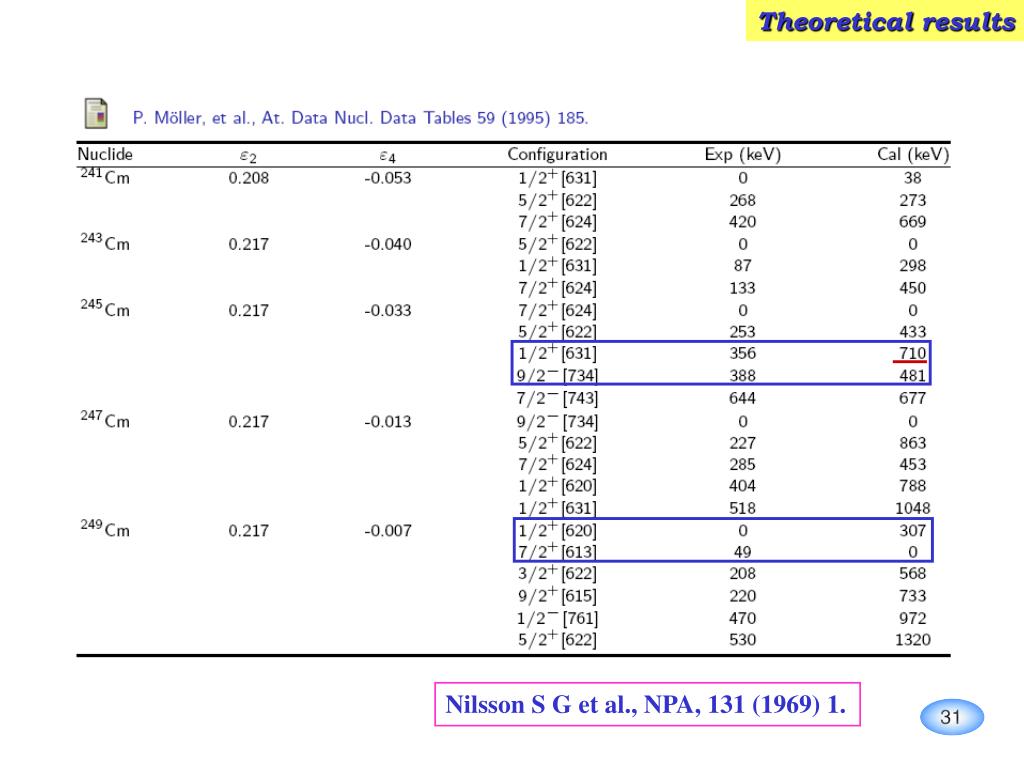Click the Exp value 49
Screen dimensions: 1024x768
click(743, 552)
